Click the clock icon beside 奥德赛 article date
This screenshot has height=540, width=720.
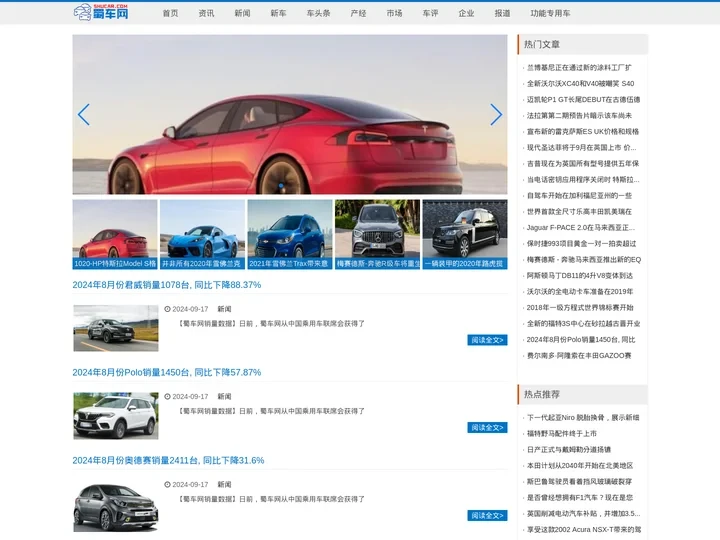(x=168, y=484)
